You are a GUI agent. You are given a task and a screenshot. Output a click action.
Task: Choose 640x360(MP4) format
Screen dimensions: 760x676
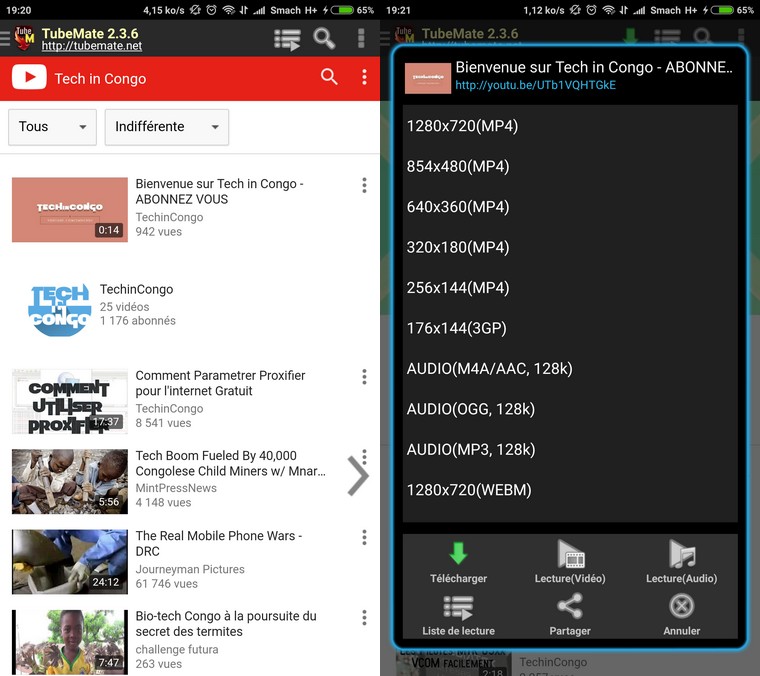point(570,207)
